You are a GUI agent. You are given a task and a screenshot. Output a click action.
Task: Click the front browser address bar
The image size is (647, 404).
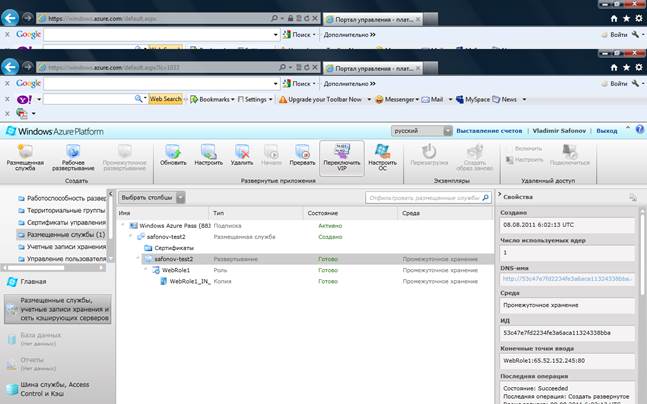coord(157,67)
